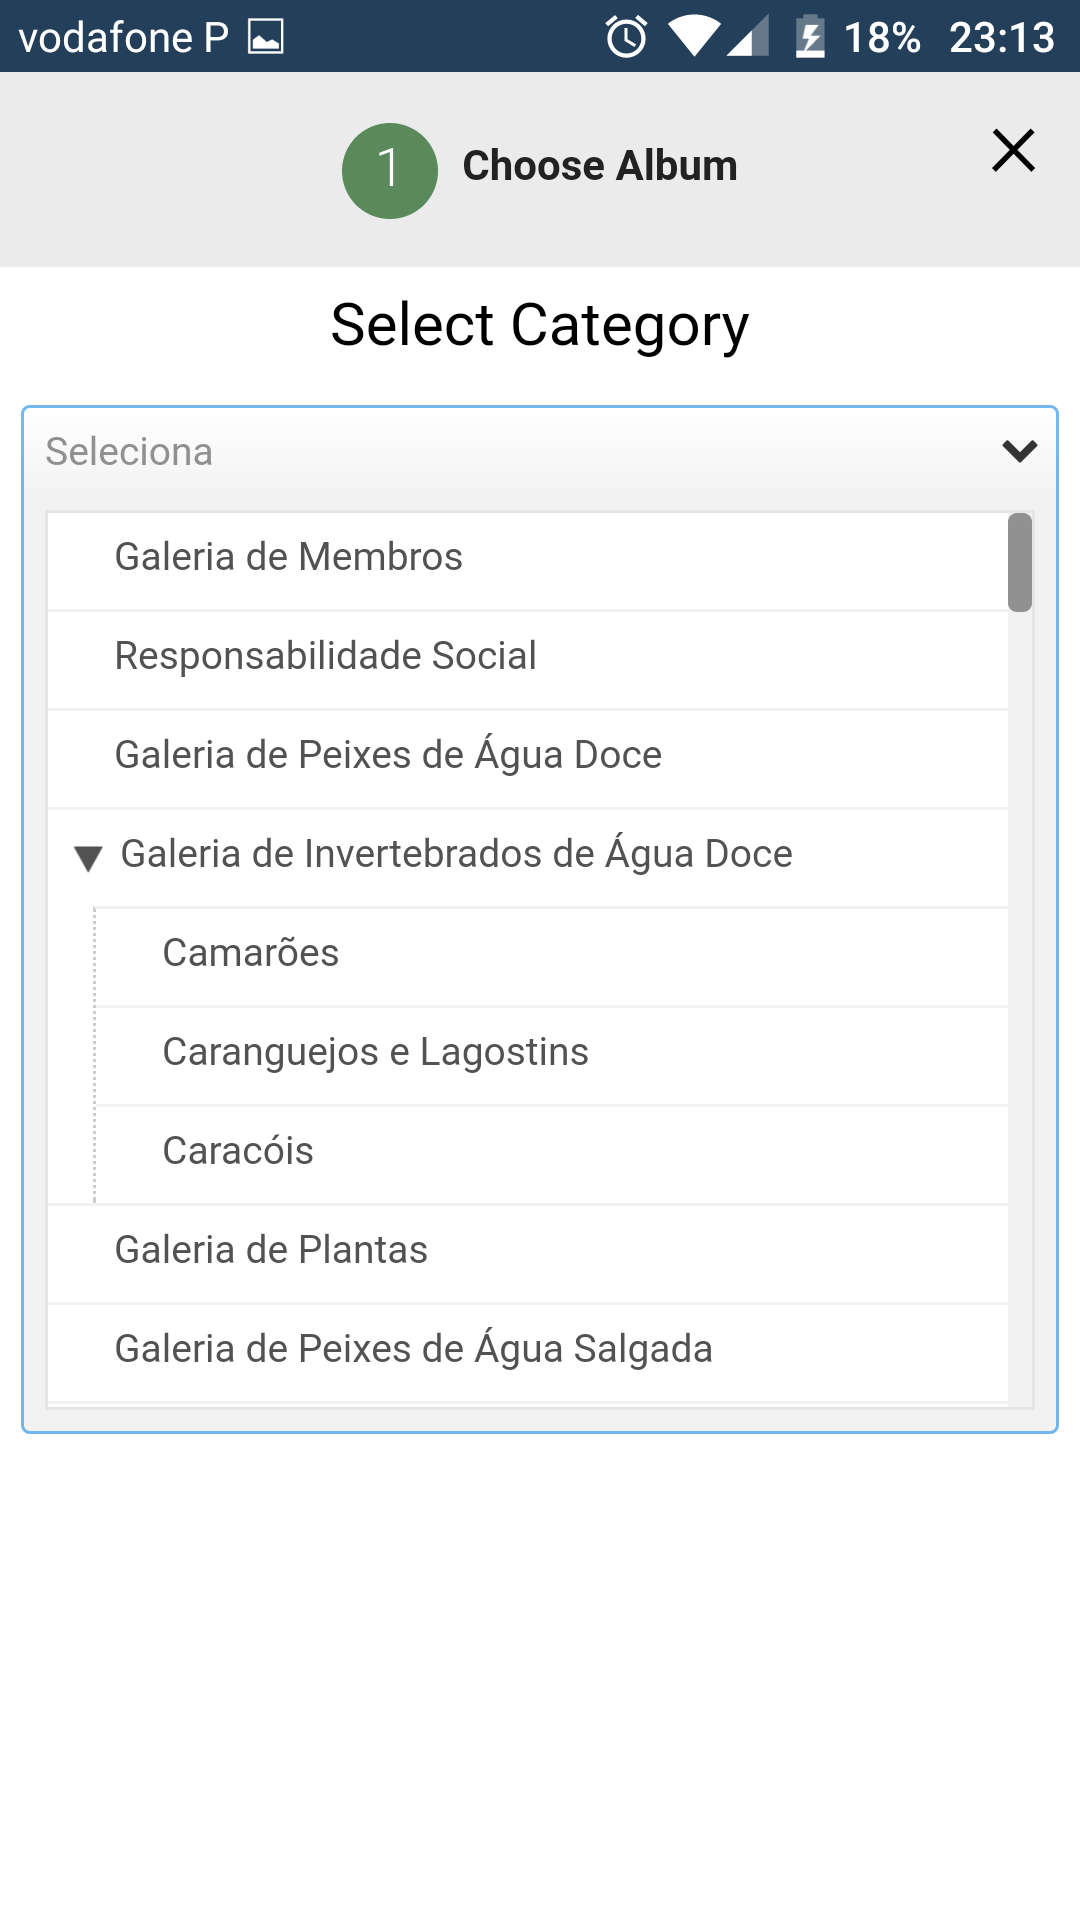Screen dimensions: 1080x1920
Task: Choose Caranguejos e Lagostins subcategory
Action: tap(376, 1052)
